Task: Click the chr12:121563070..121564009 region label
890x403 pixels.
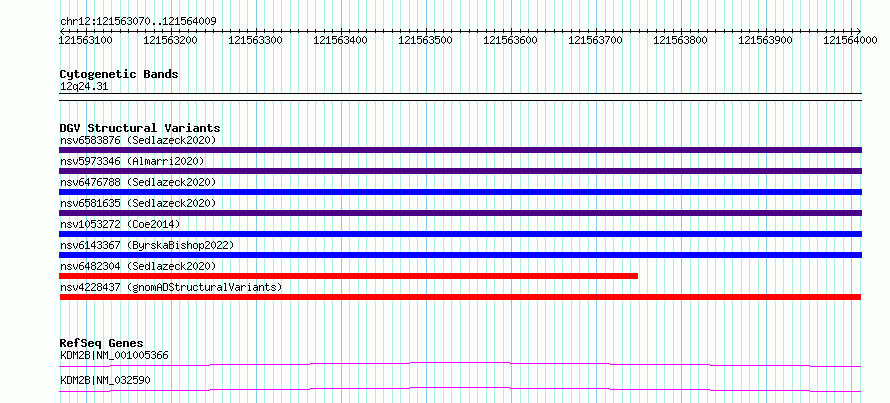Action: tap(138, 22)
